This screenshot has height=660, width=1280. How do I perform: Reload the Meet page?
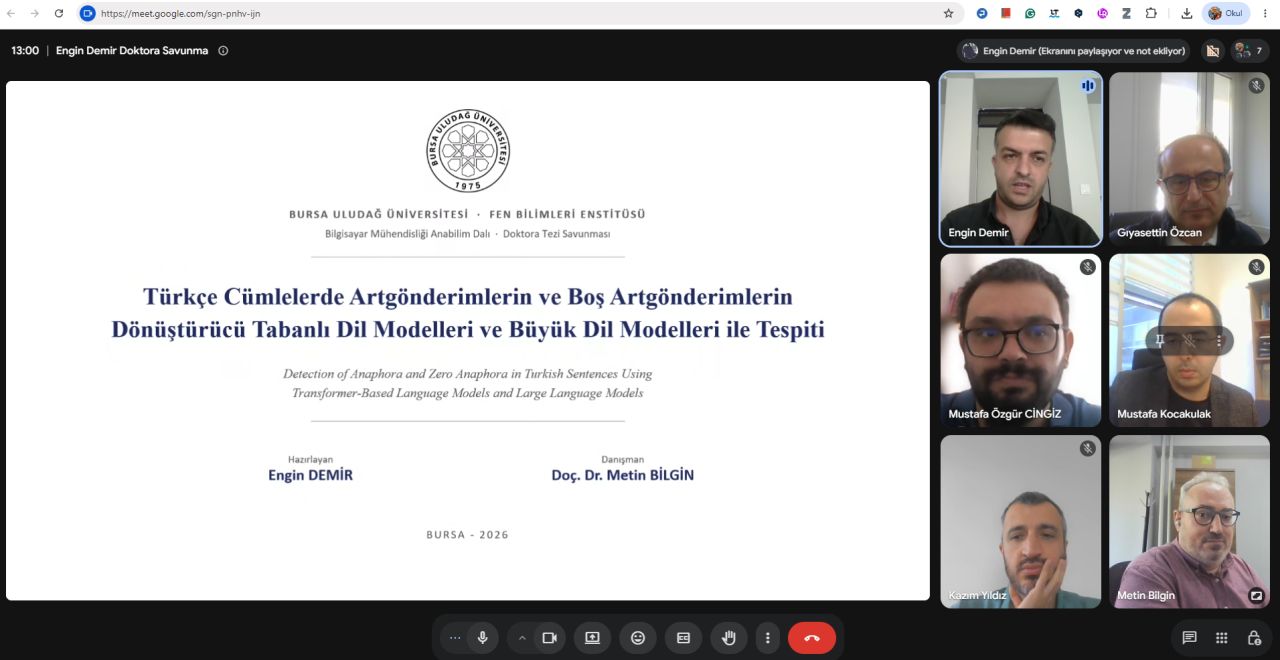pyautogui.click(x=58, y=13)
